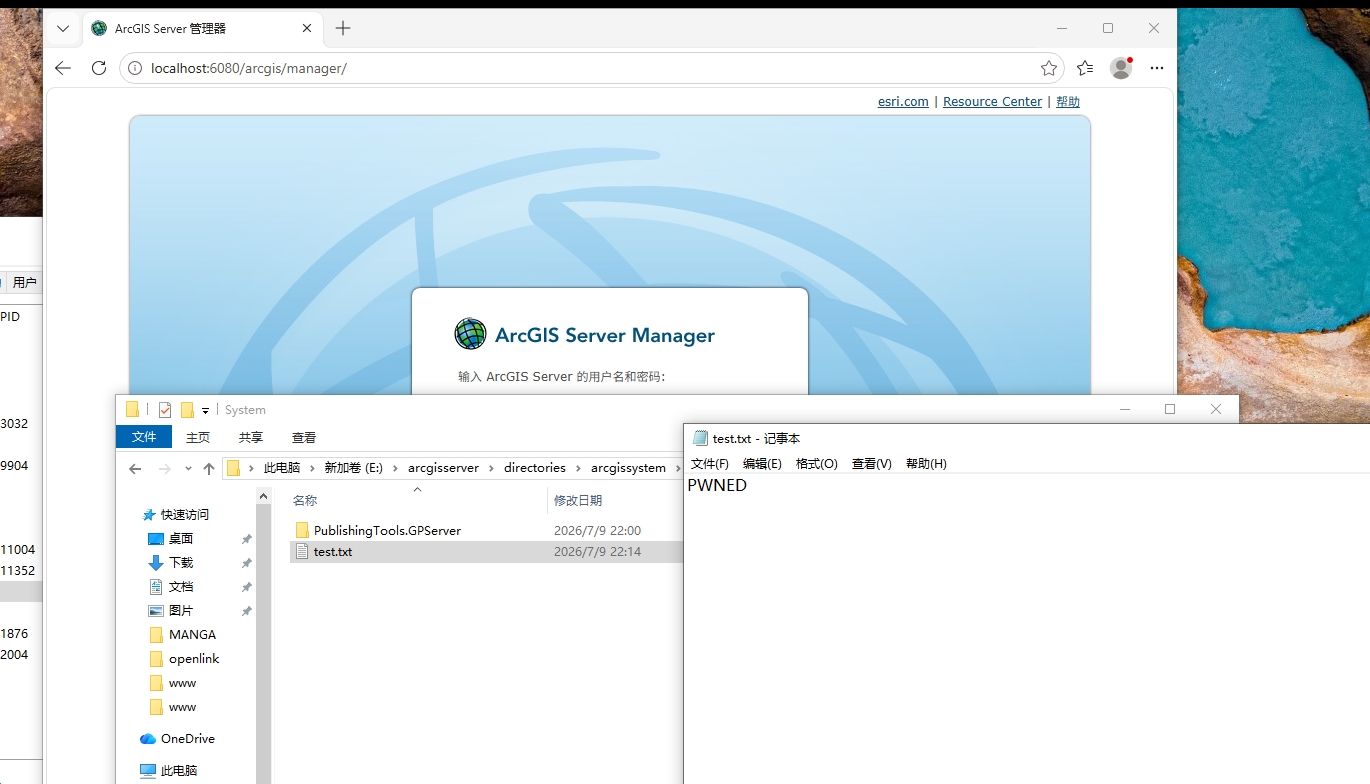The image size is (1370, 784).
Task: Switch to the 查看 ribbon tab
Action: (304, 437)
